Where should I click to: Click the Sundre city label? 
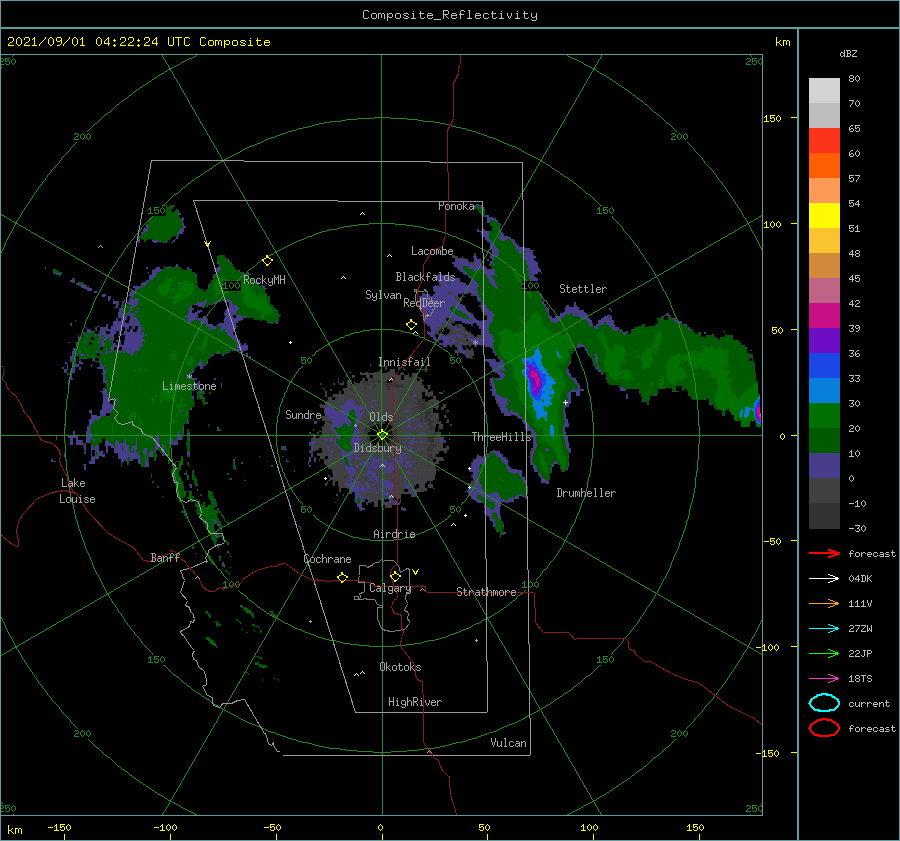tap(303, 414)
